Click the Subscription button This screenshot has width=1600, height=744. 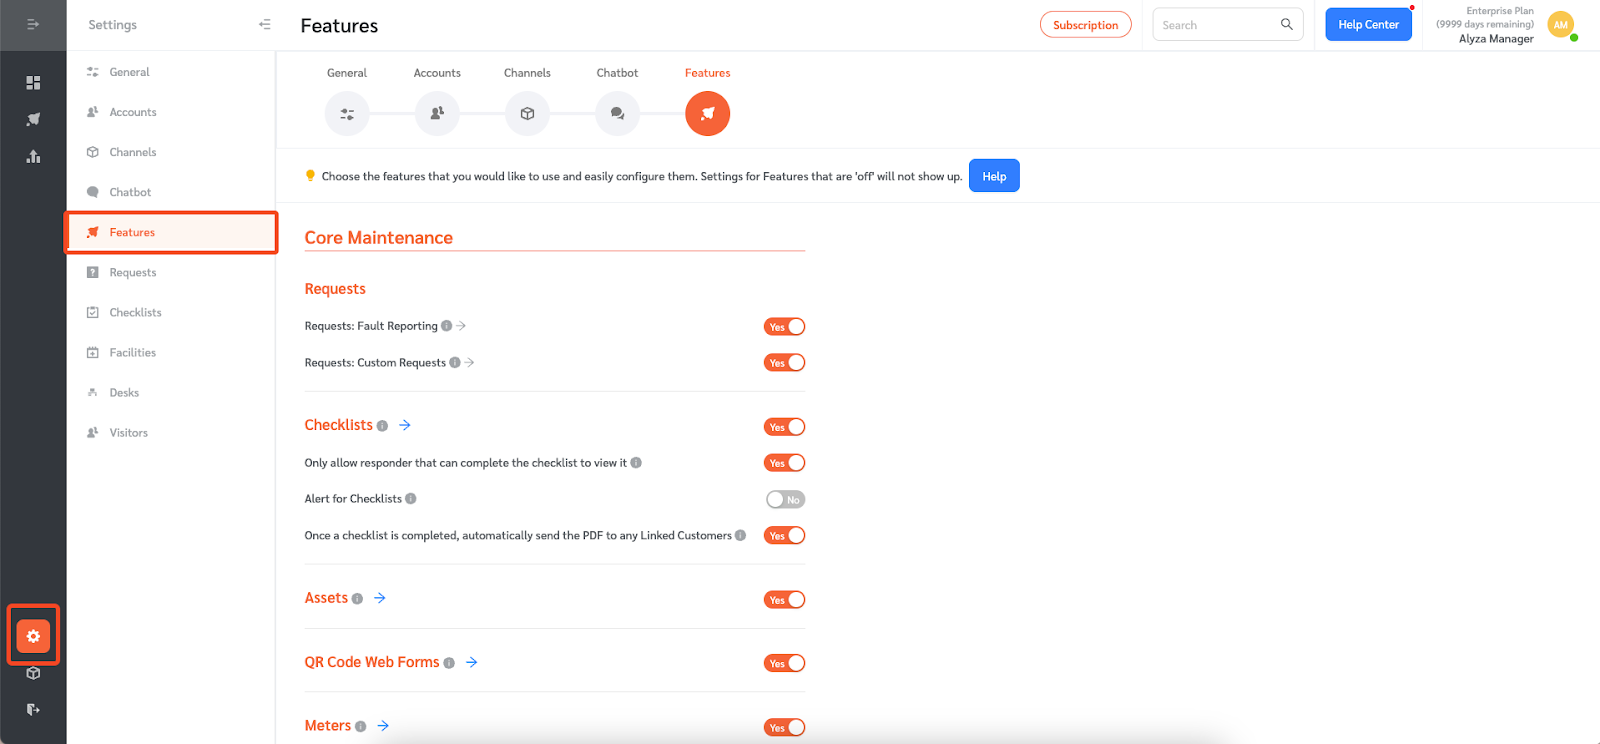point(1085,25)
